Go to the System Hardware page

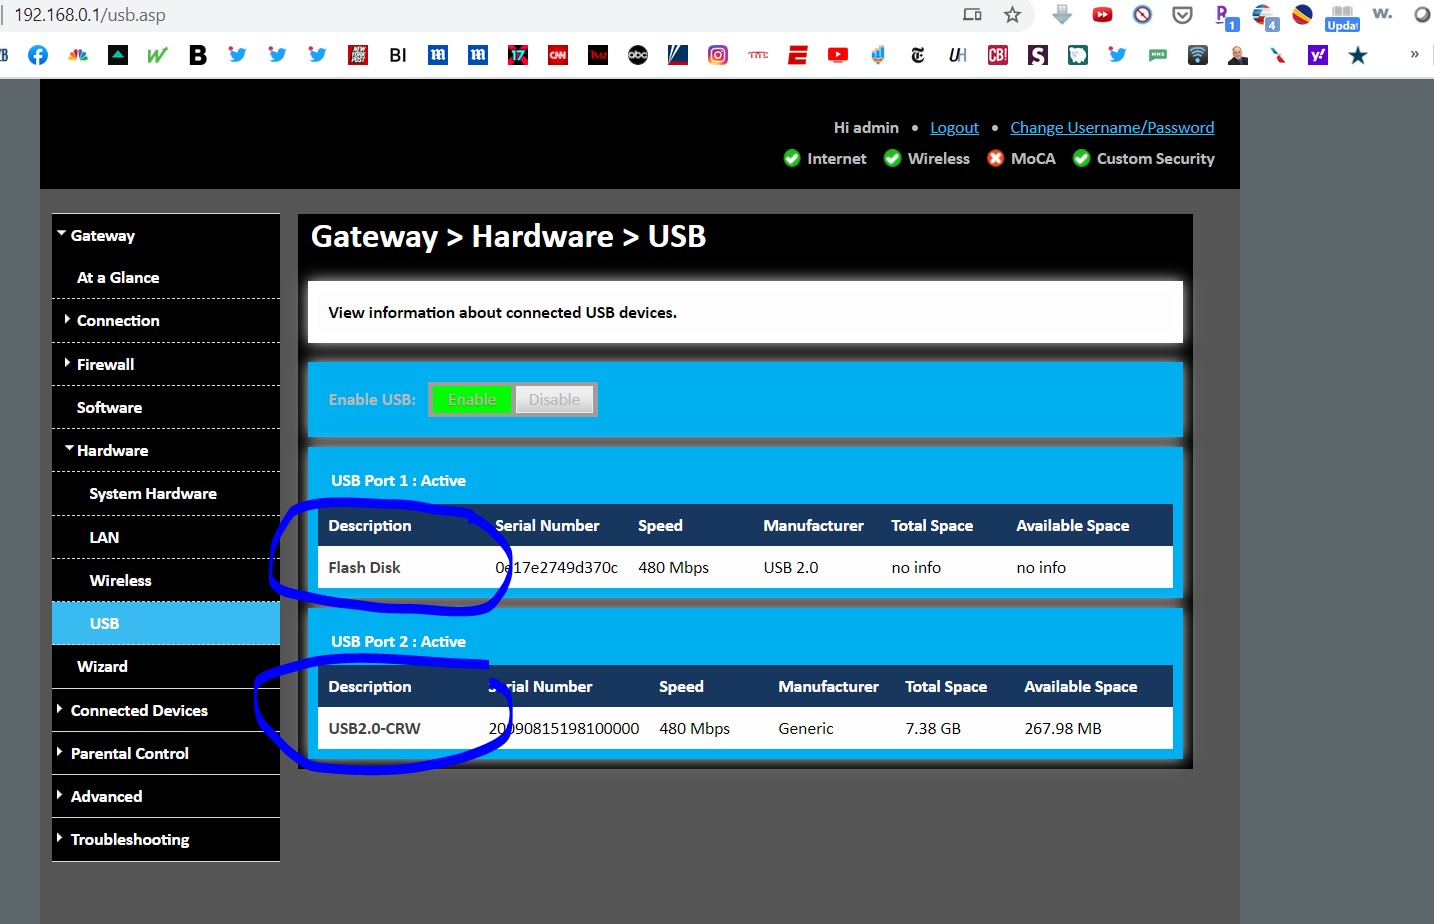pos(152,494)
